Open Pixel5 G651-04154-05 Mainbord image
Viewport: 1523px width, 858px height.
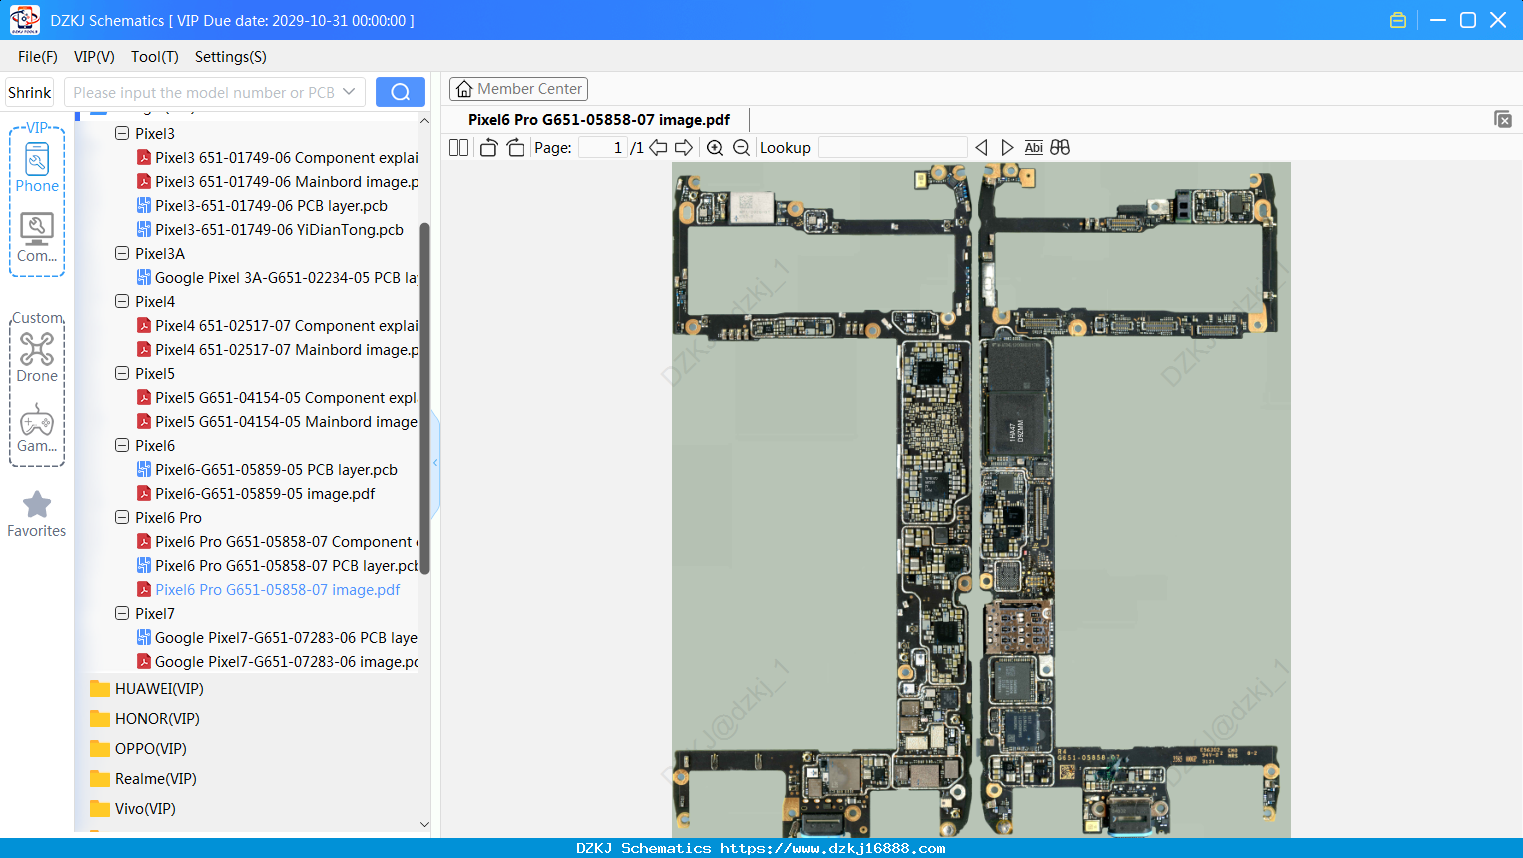point(286,422)
